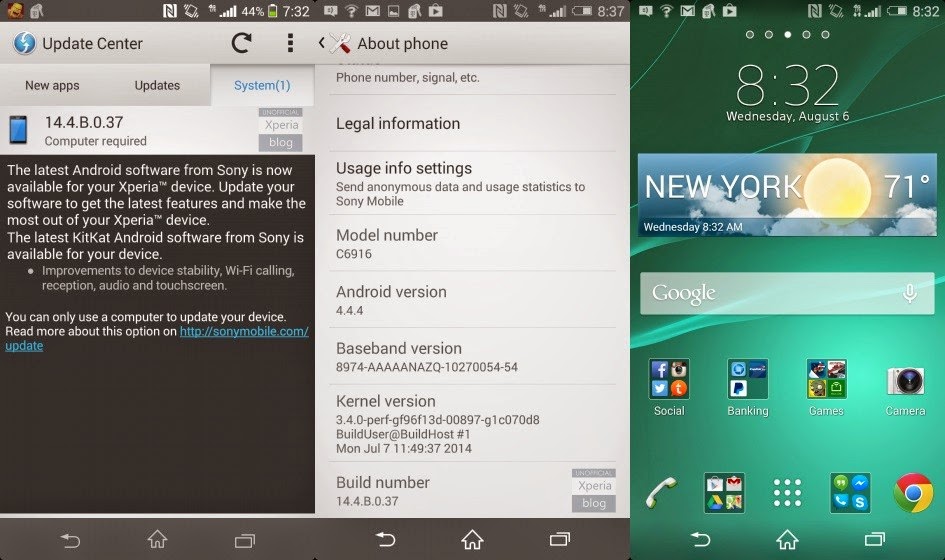The image size is (945, 560).
Task: Go back using About phone header arrow
Action: (321, 43)
